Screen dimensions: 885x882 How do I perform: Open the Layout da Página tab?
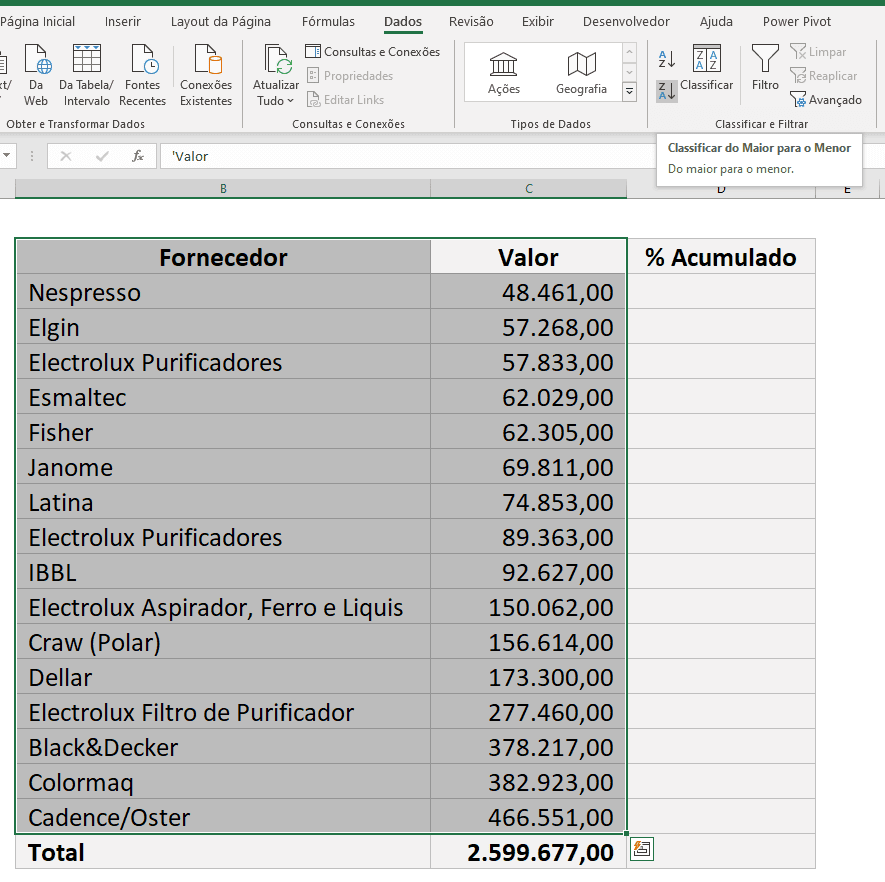point(221,21)
